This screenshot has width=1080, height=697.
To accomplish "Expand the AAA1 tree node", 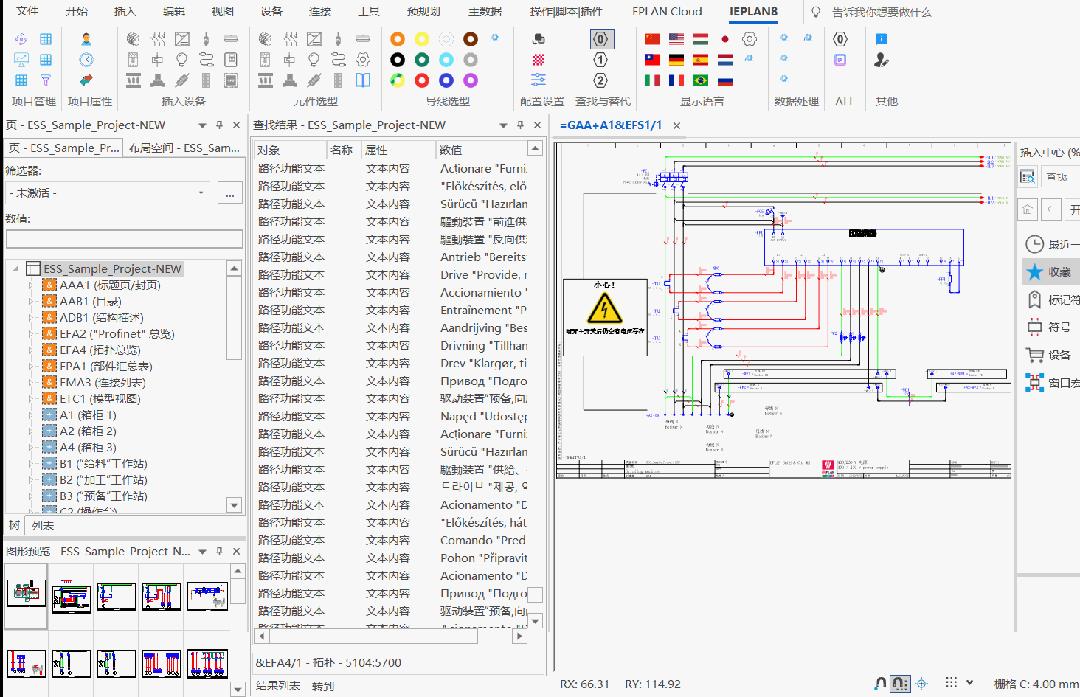I will [x=31, y=285].
